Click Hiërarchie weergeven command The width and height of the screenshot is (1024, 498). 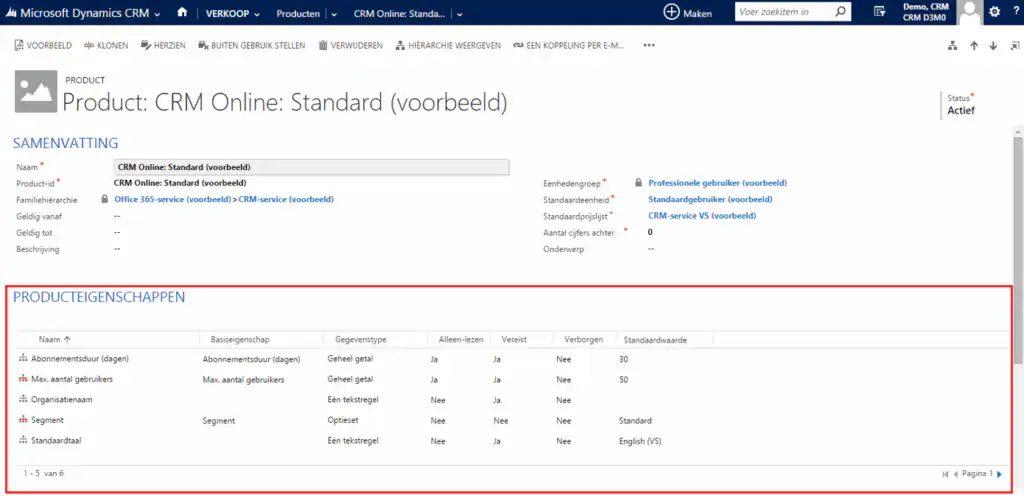click(x=447, y=45)
